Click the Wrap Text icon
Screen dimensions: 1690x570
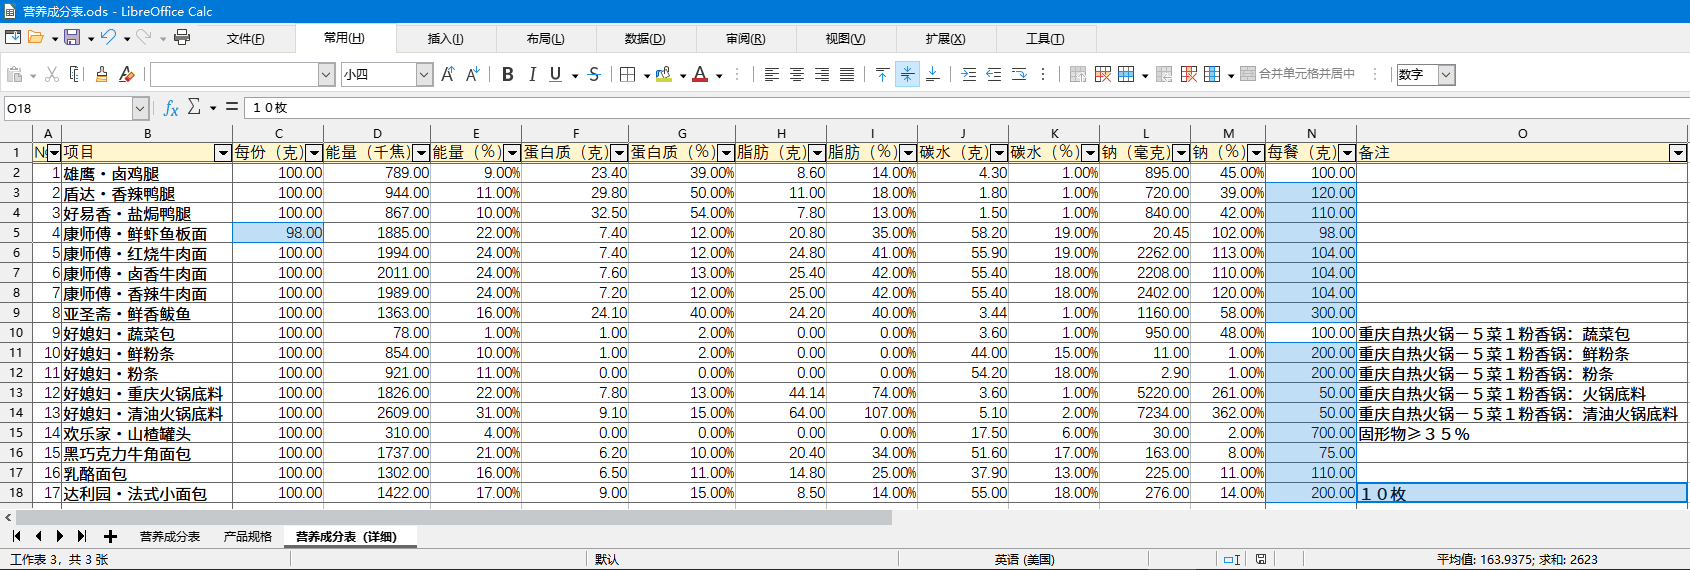click(1019, 74)
